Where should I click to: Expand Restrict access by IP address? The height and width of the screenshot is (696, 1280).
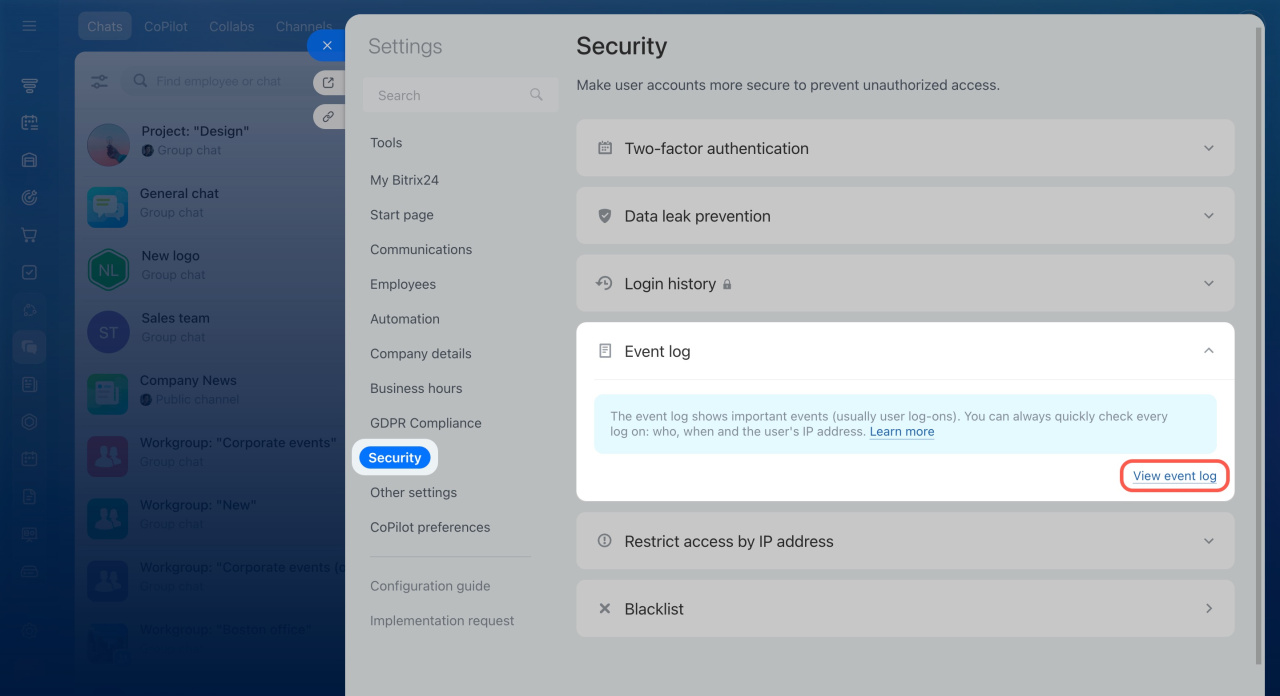1208,541
